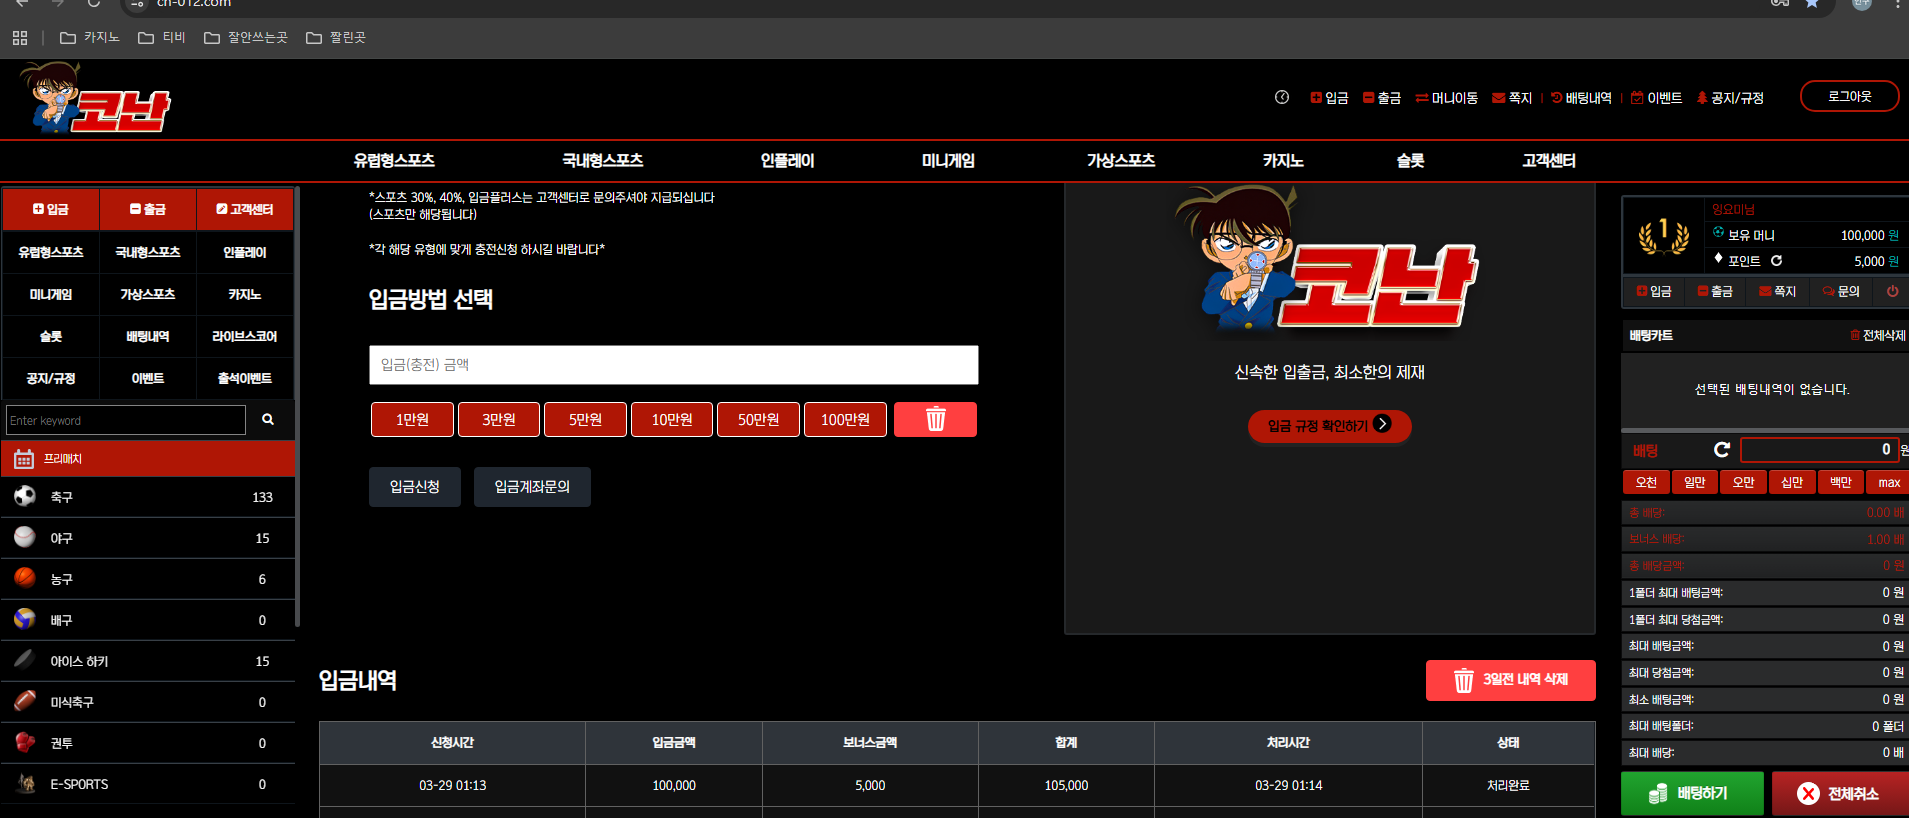The image size is (1909, 818).
Task: Click the bookmark star in address bar
Action: tap(1812, 4)
